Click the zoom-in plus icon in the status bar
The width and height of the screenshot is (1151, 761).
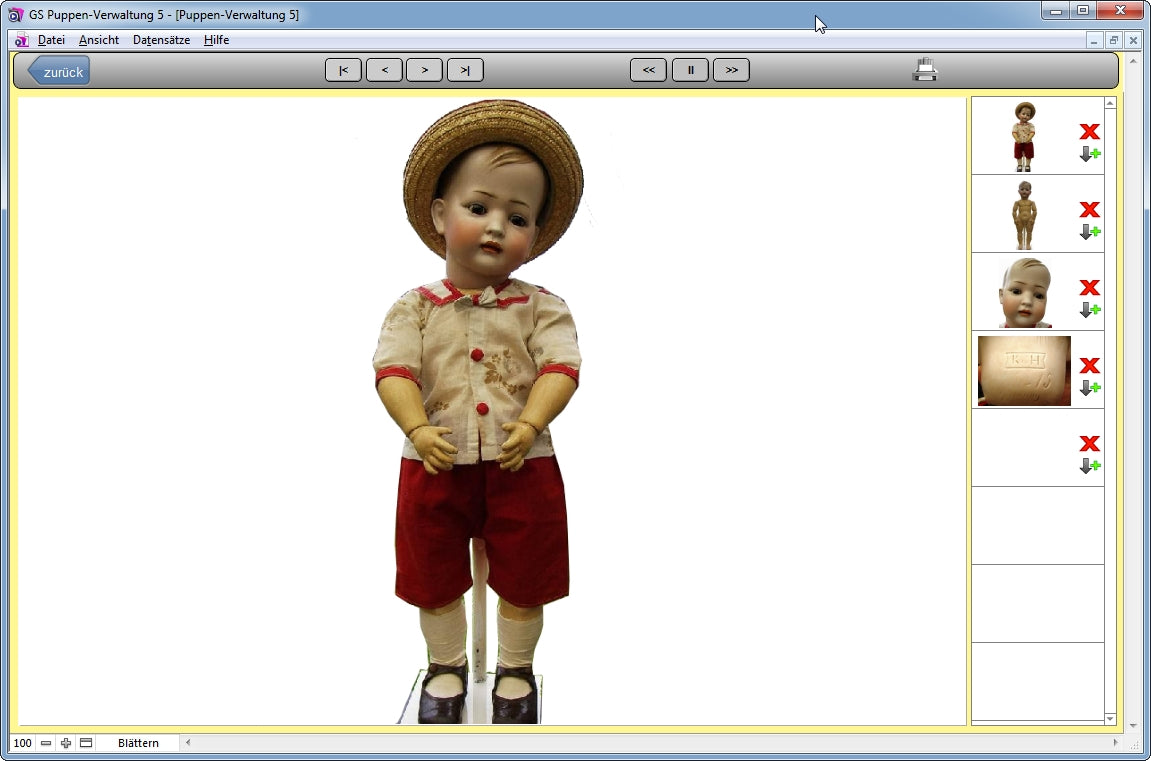tap(66, 743)
